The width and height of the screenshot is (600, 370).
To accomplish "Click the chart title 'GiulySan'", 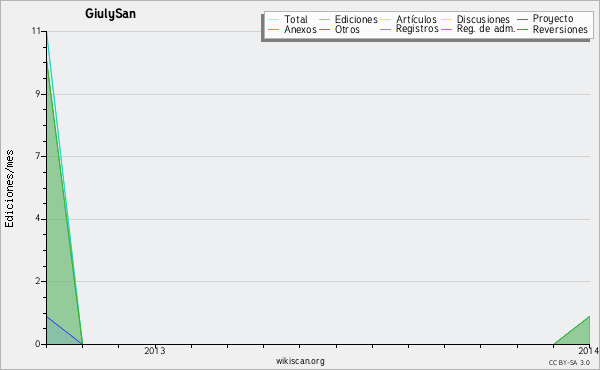I will pyautogui.click(x=110, y=14).
